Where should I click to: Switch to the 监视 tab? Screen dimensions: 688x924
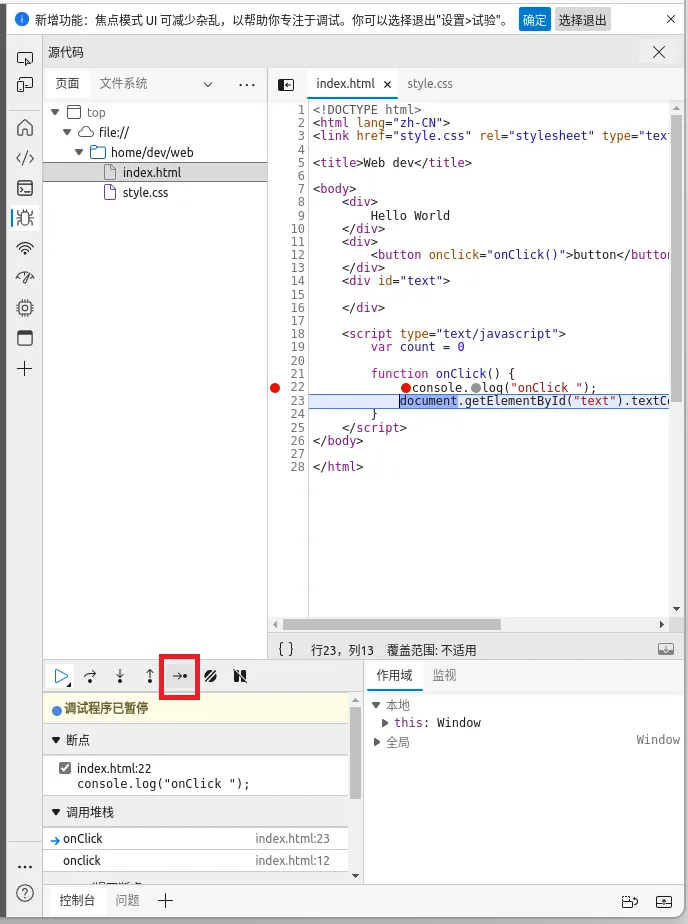coord(444,675)
